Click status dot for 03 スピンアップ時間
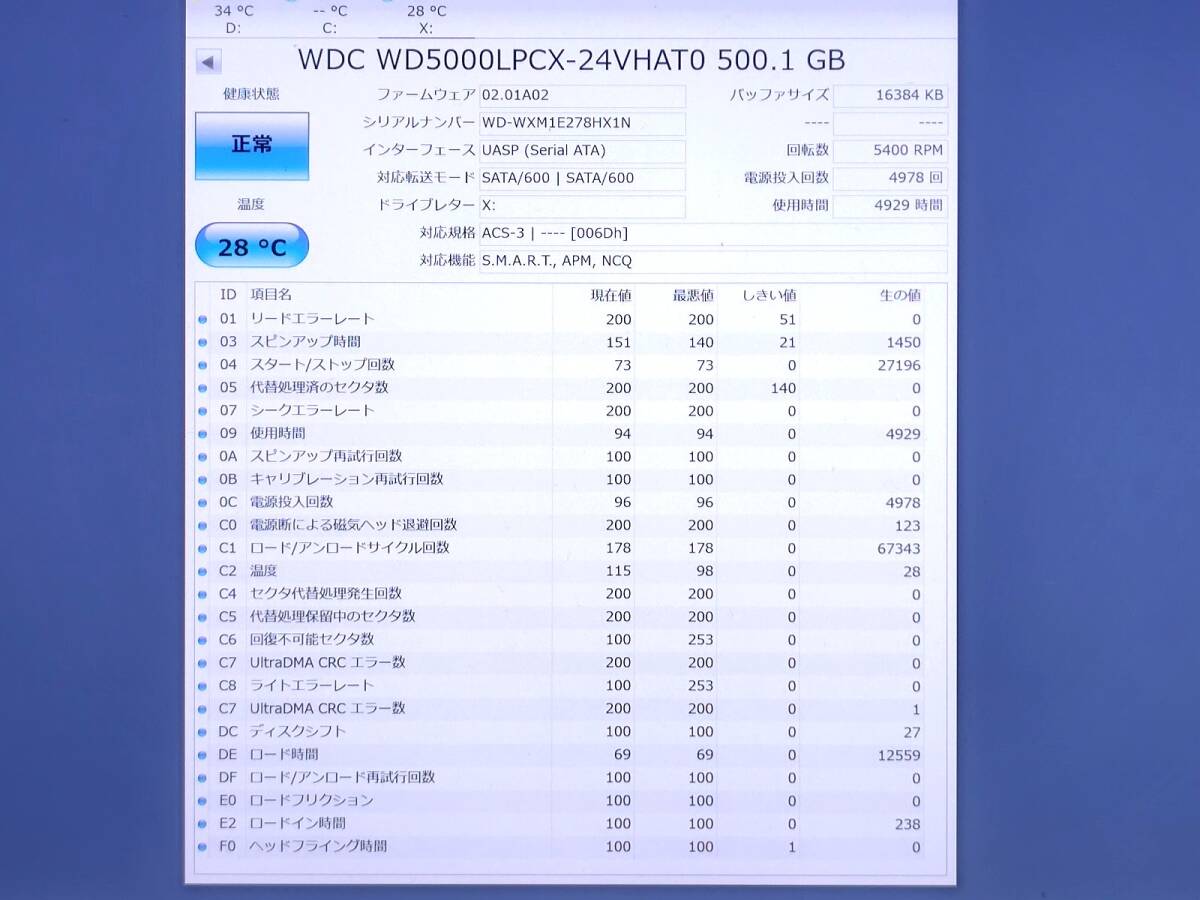 202,343
